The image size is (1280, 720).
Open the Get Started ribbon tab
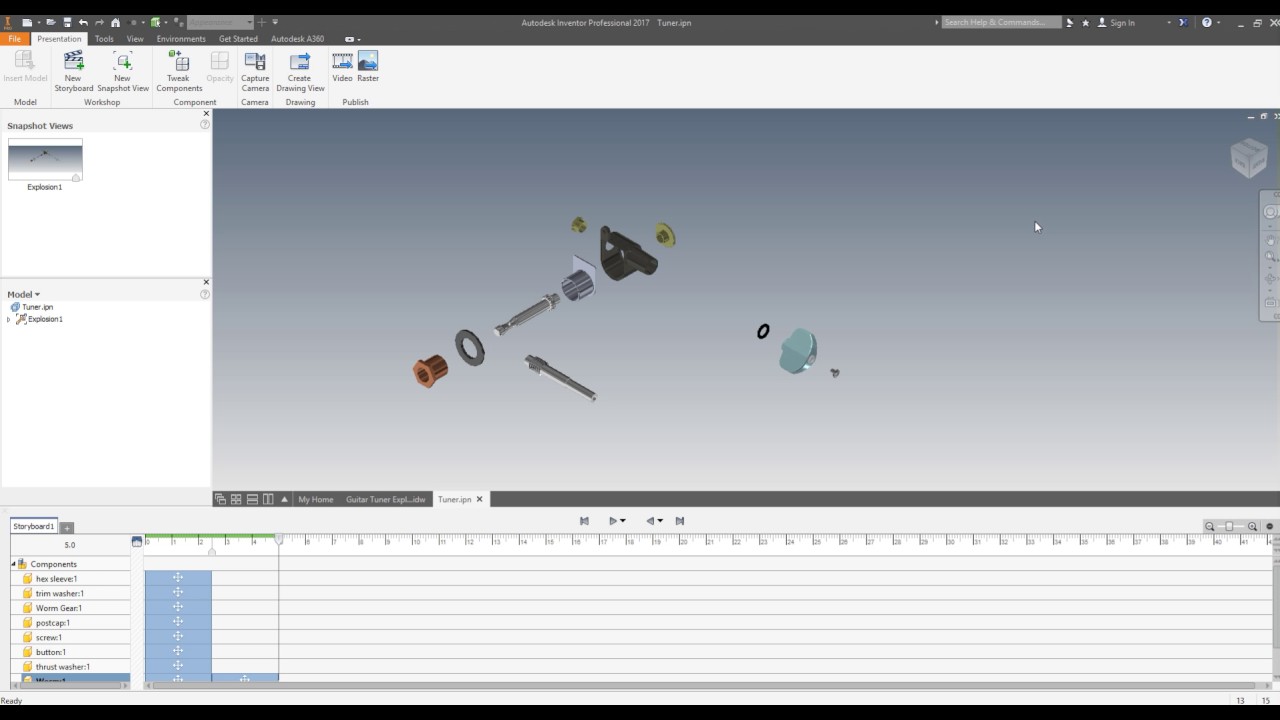point(238,39)
